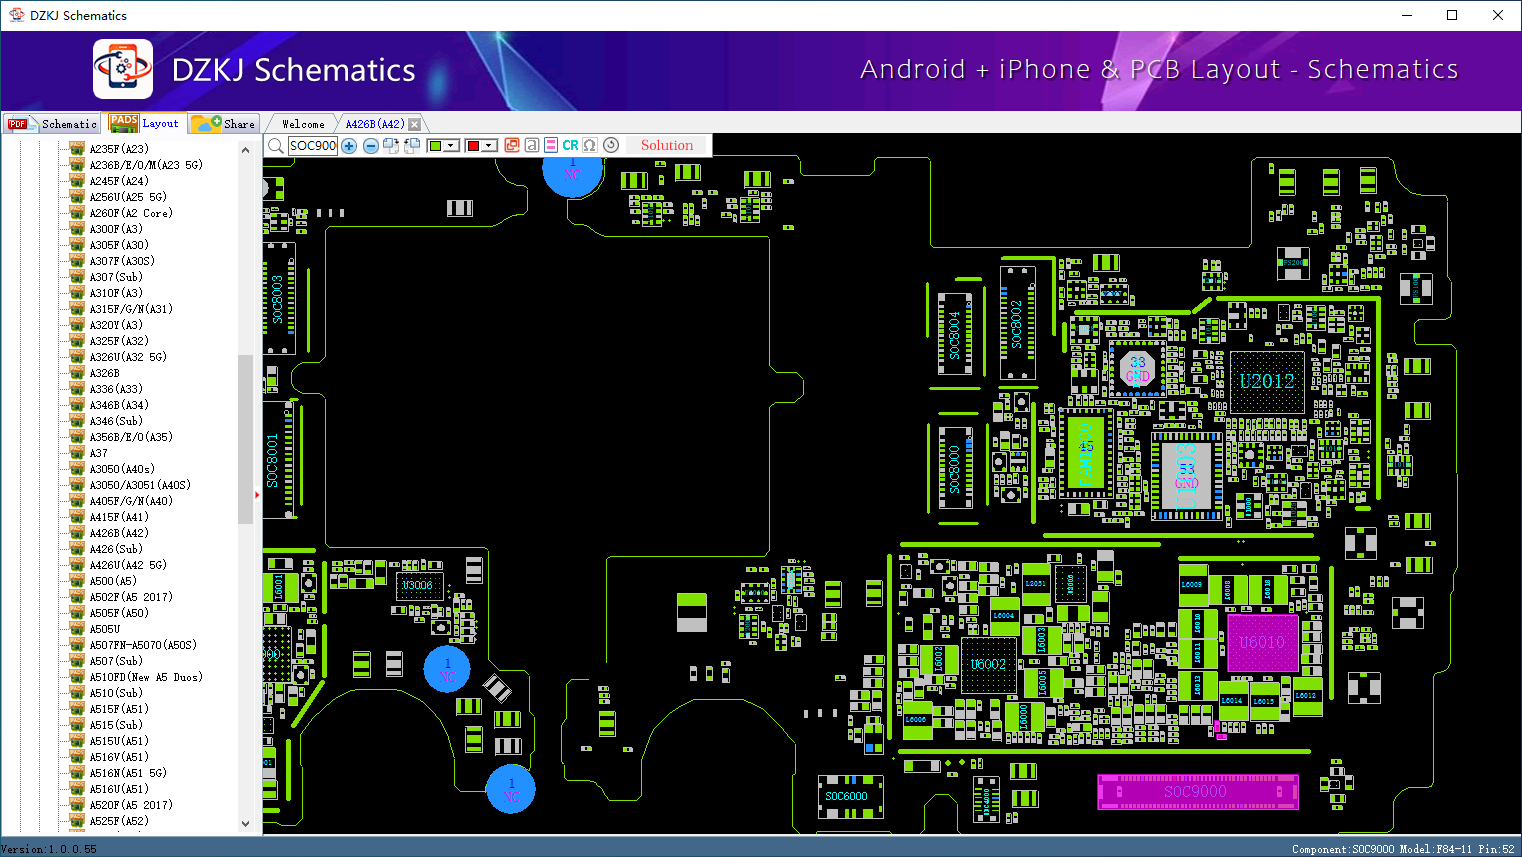
Task: Open the Welcome document tab
Action: (x=303, y=124)
